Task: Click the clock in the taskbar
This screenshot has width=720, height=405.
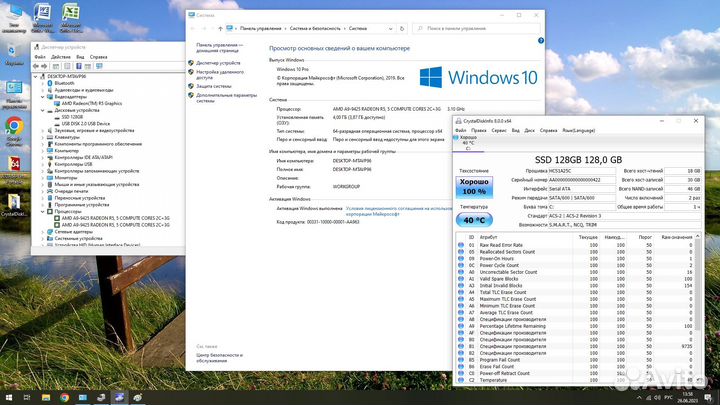Action: coord(687,398)
